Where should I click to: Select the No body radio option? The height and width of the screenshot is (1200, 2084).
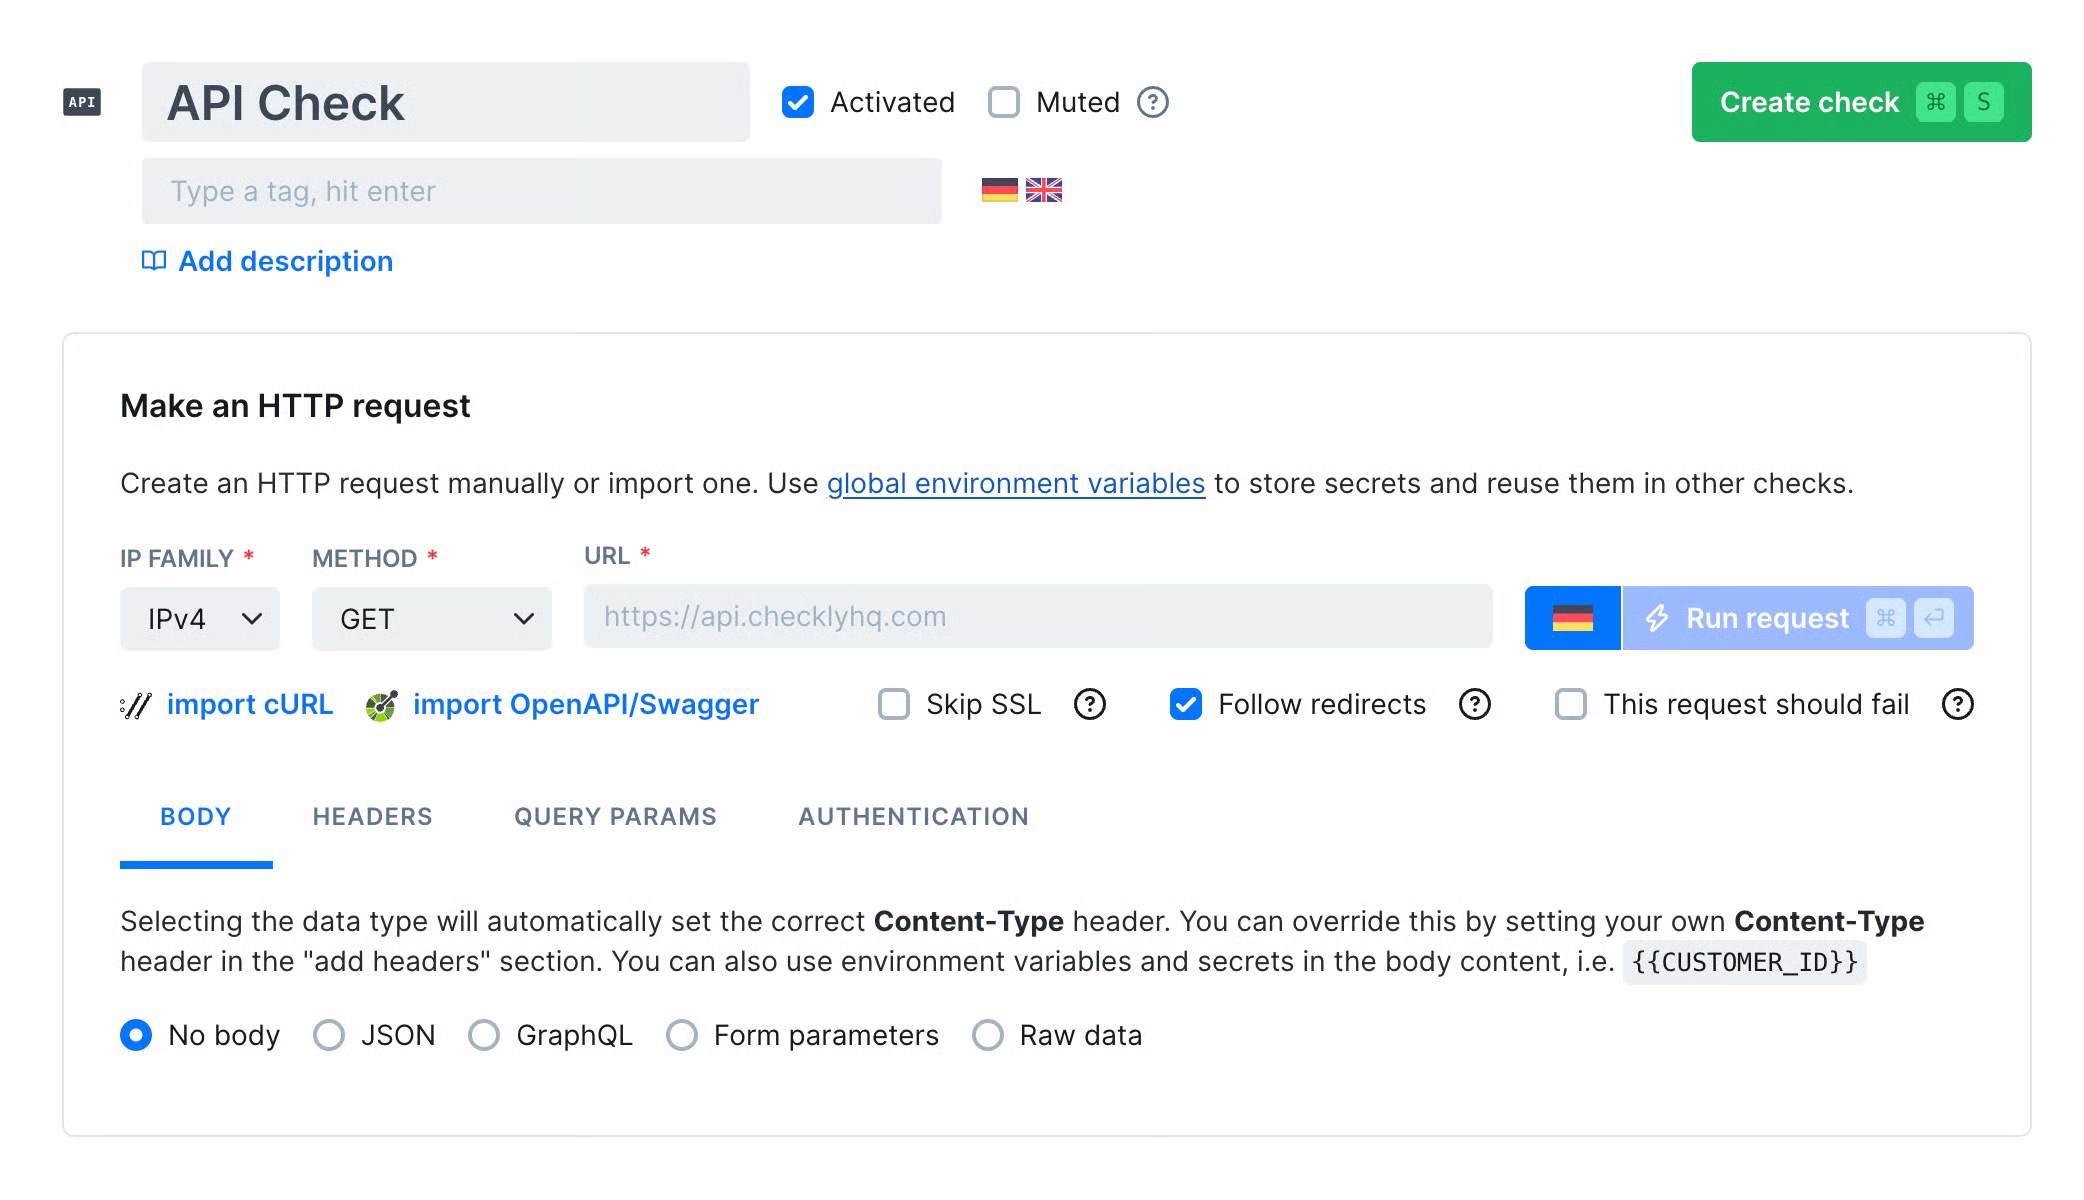point(136,1035)
